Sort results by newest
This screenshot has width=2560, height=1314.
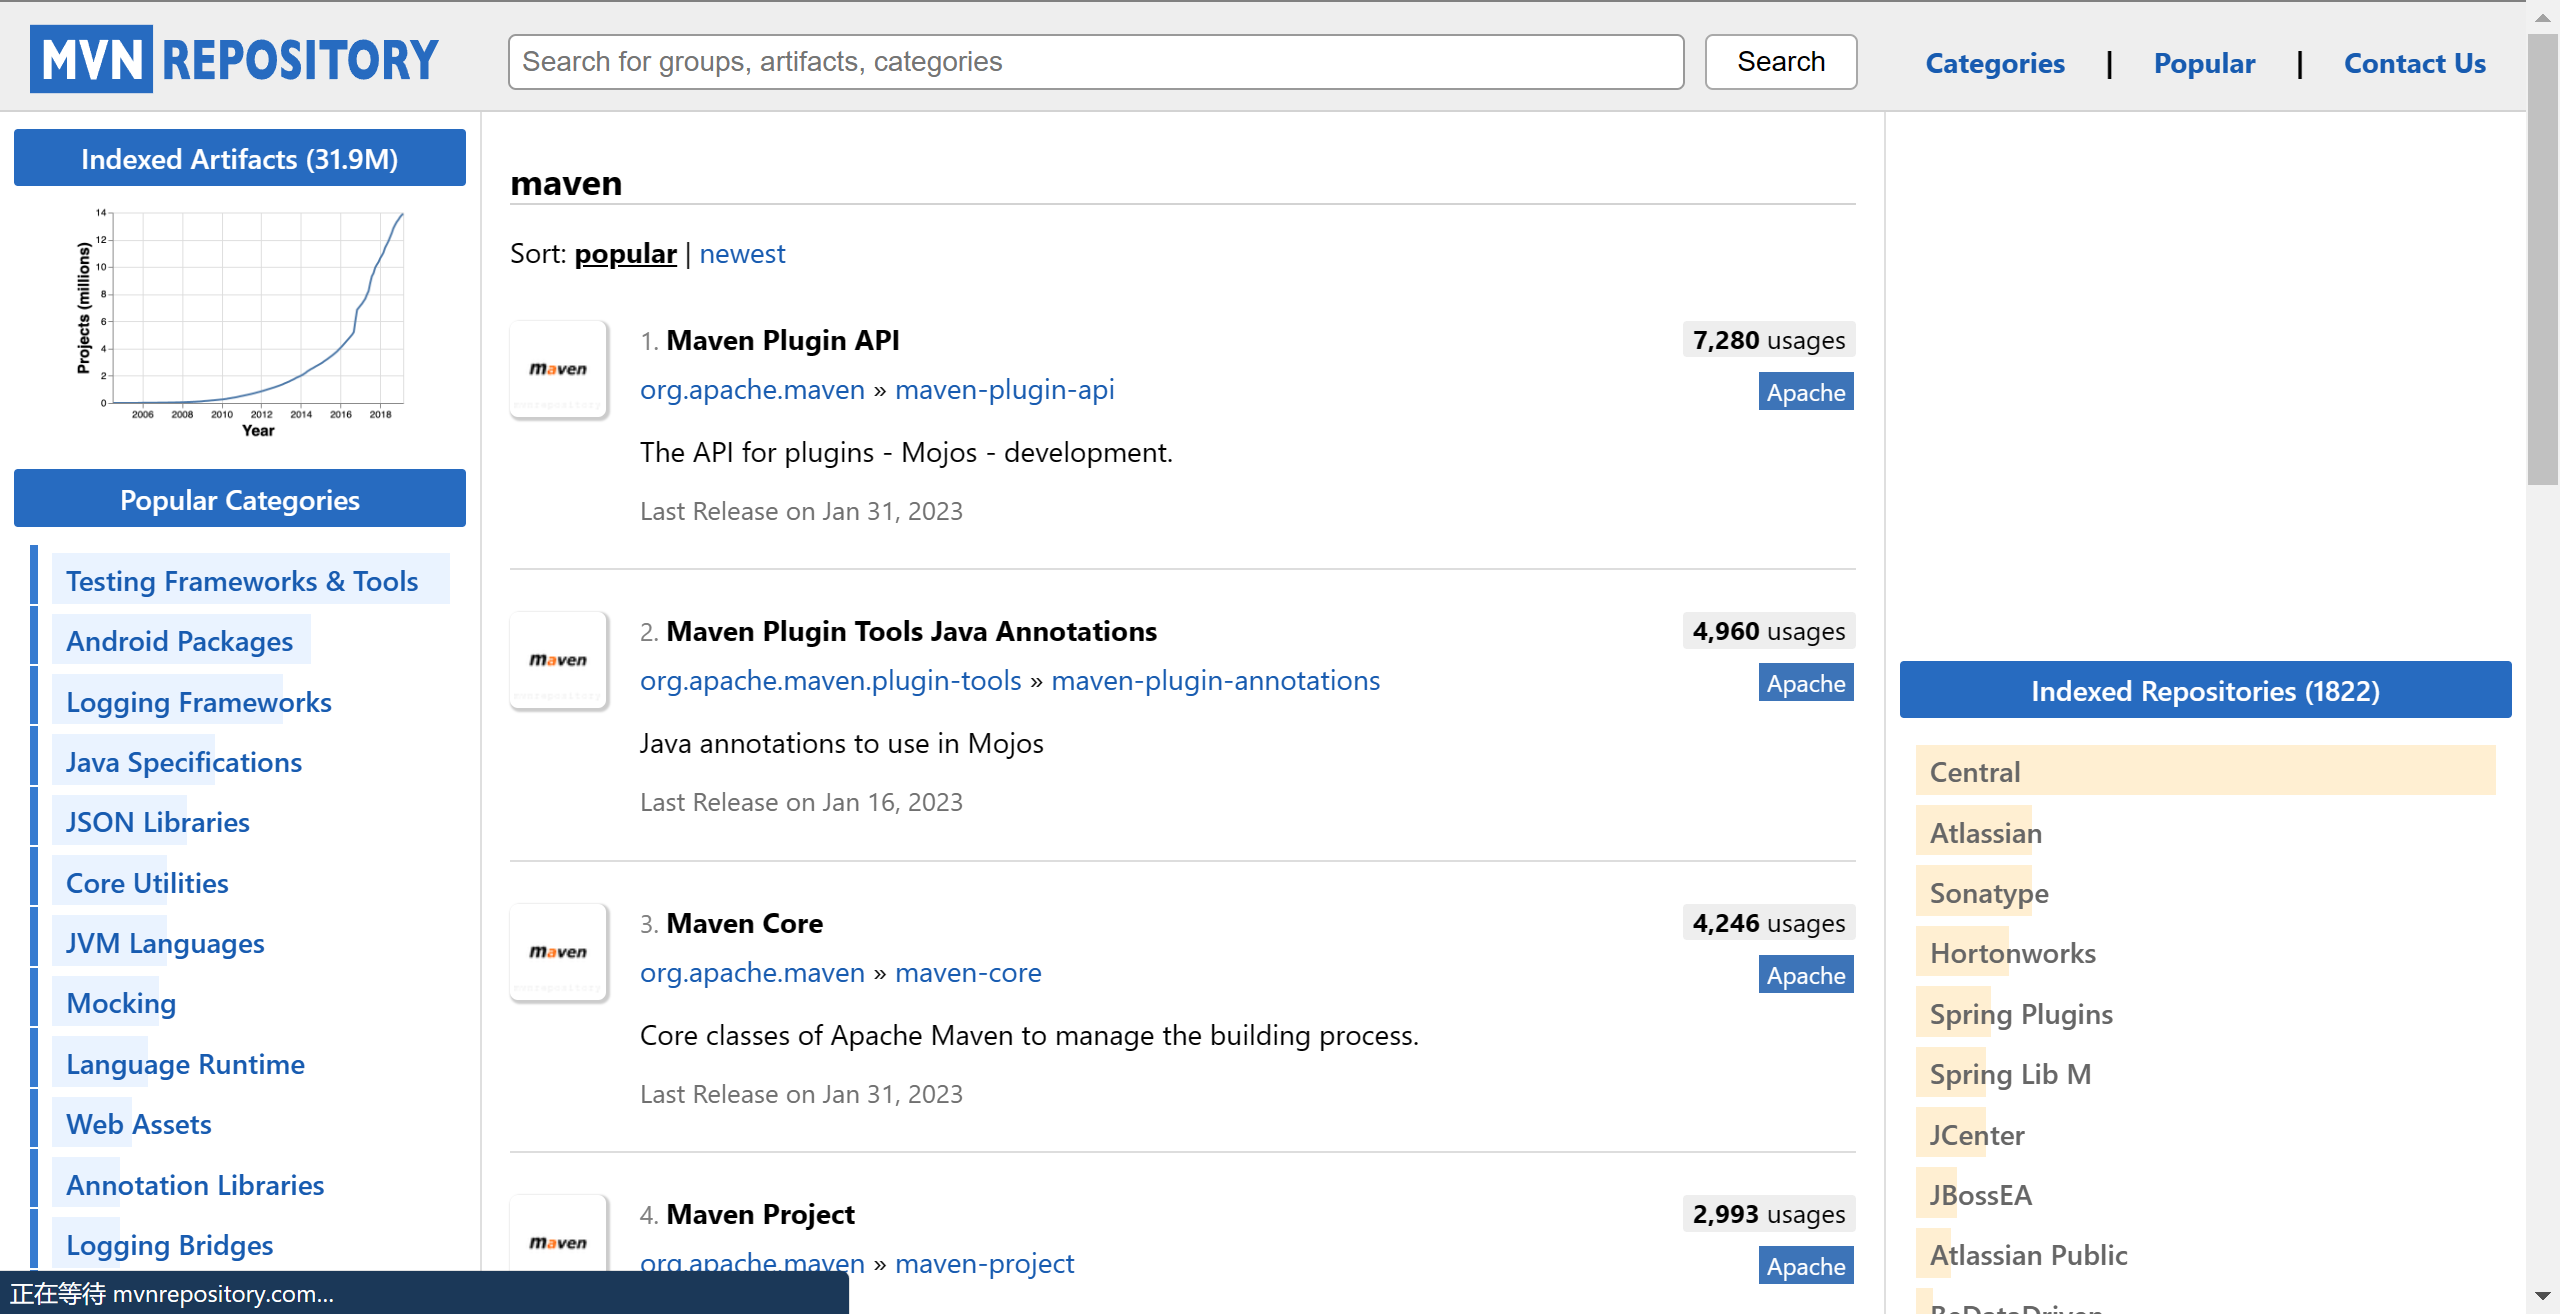[x=742, y=254]
